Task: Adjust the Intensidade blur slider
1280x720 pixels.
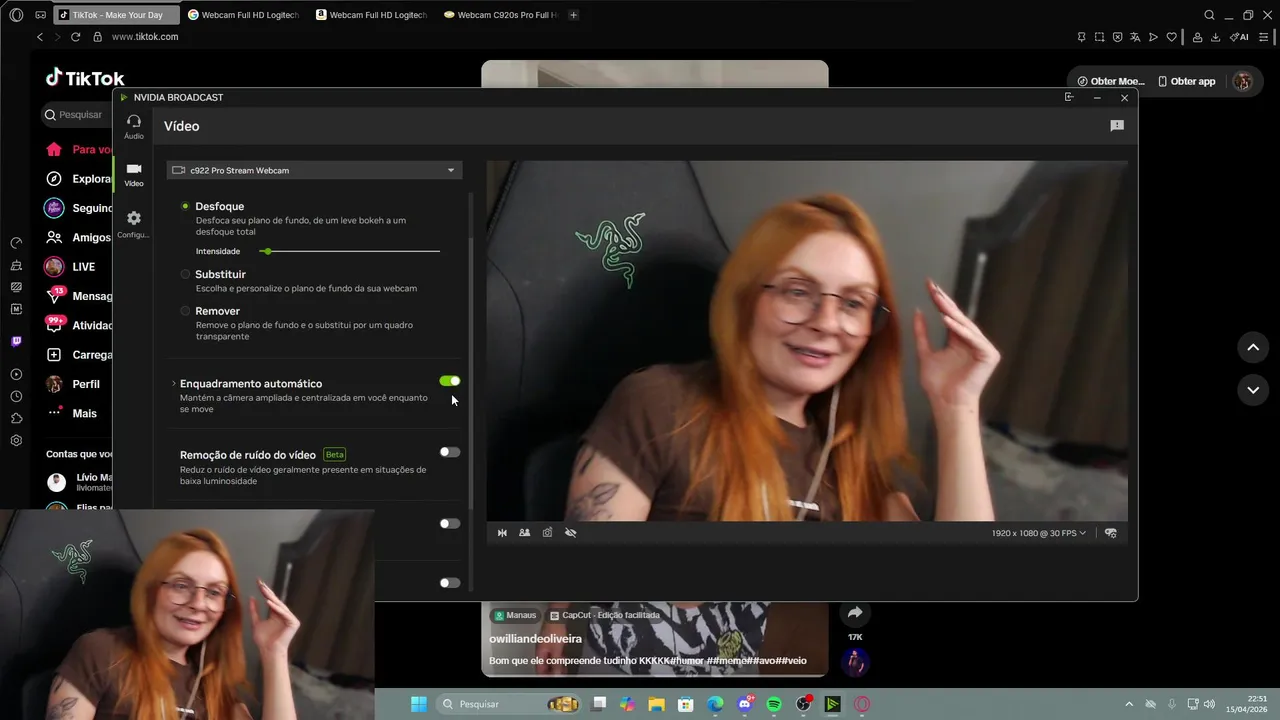Action: [x=349, y=251]
